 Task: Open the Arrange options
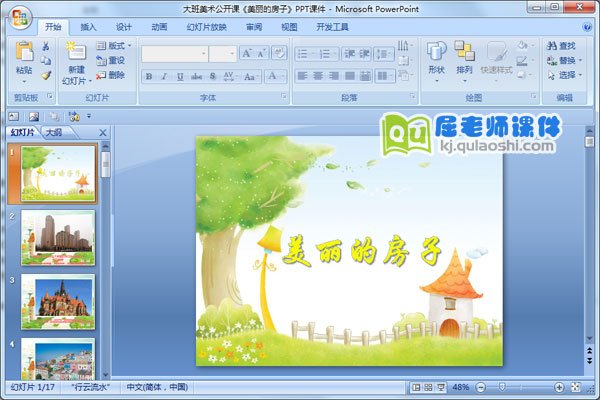pos(465,61)
